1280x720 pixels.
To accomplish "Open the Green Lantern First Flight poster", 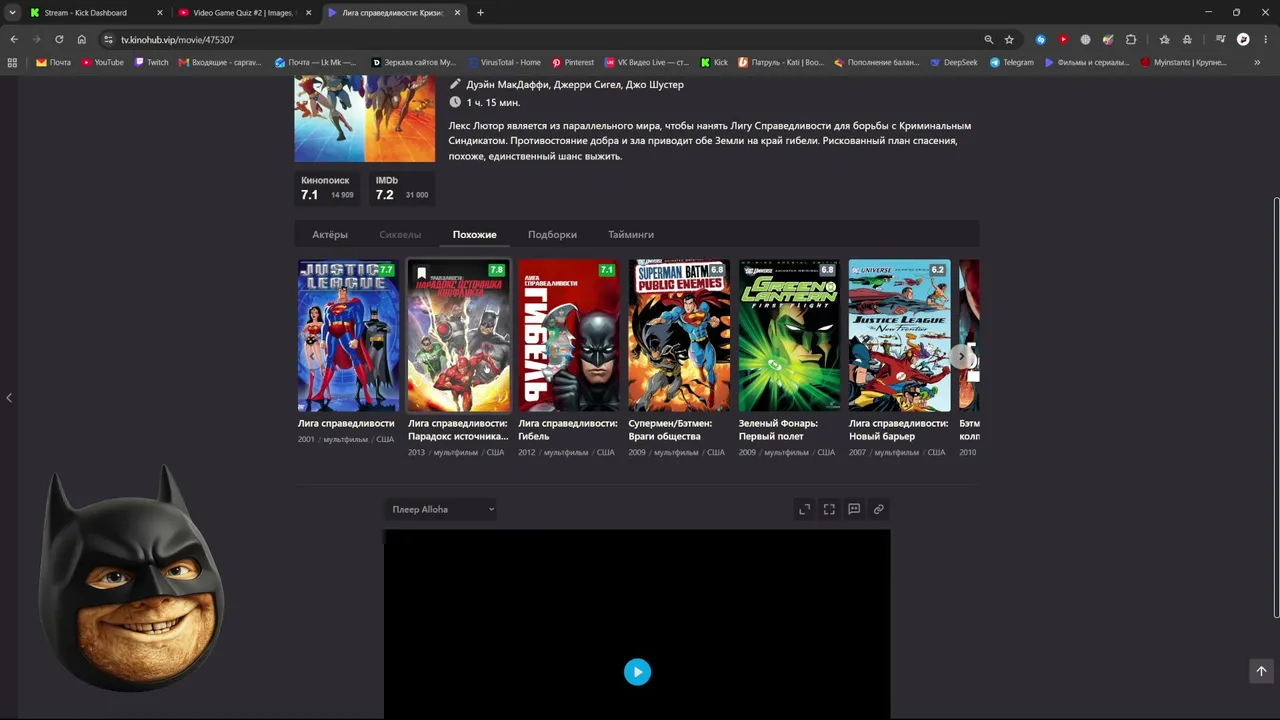I will click(x=789, y=335).
